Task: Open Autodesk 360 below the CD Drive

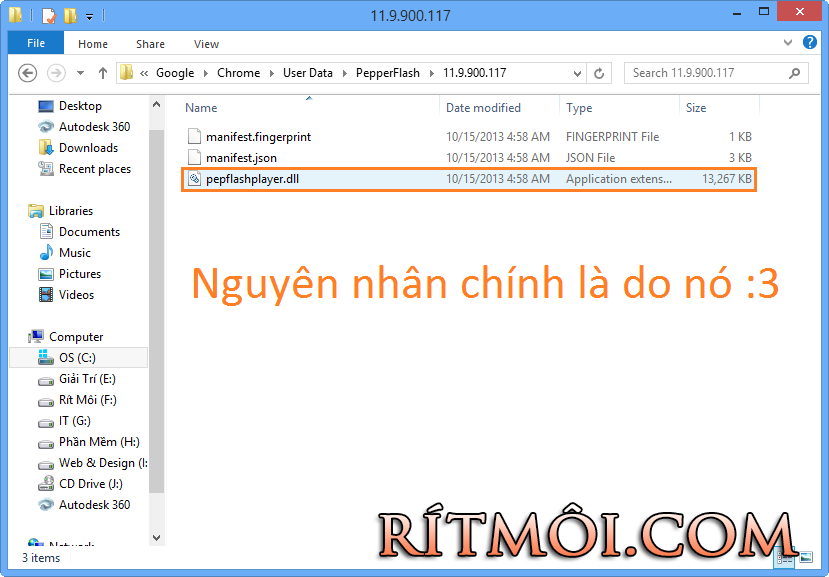Action: pos(94,505)
